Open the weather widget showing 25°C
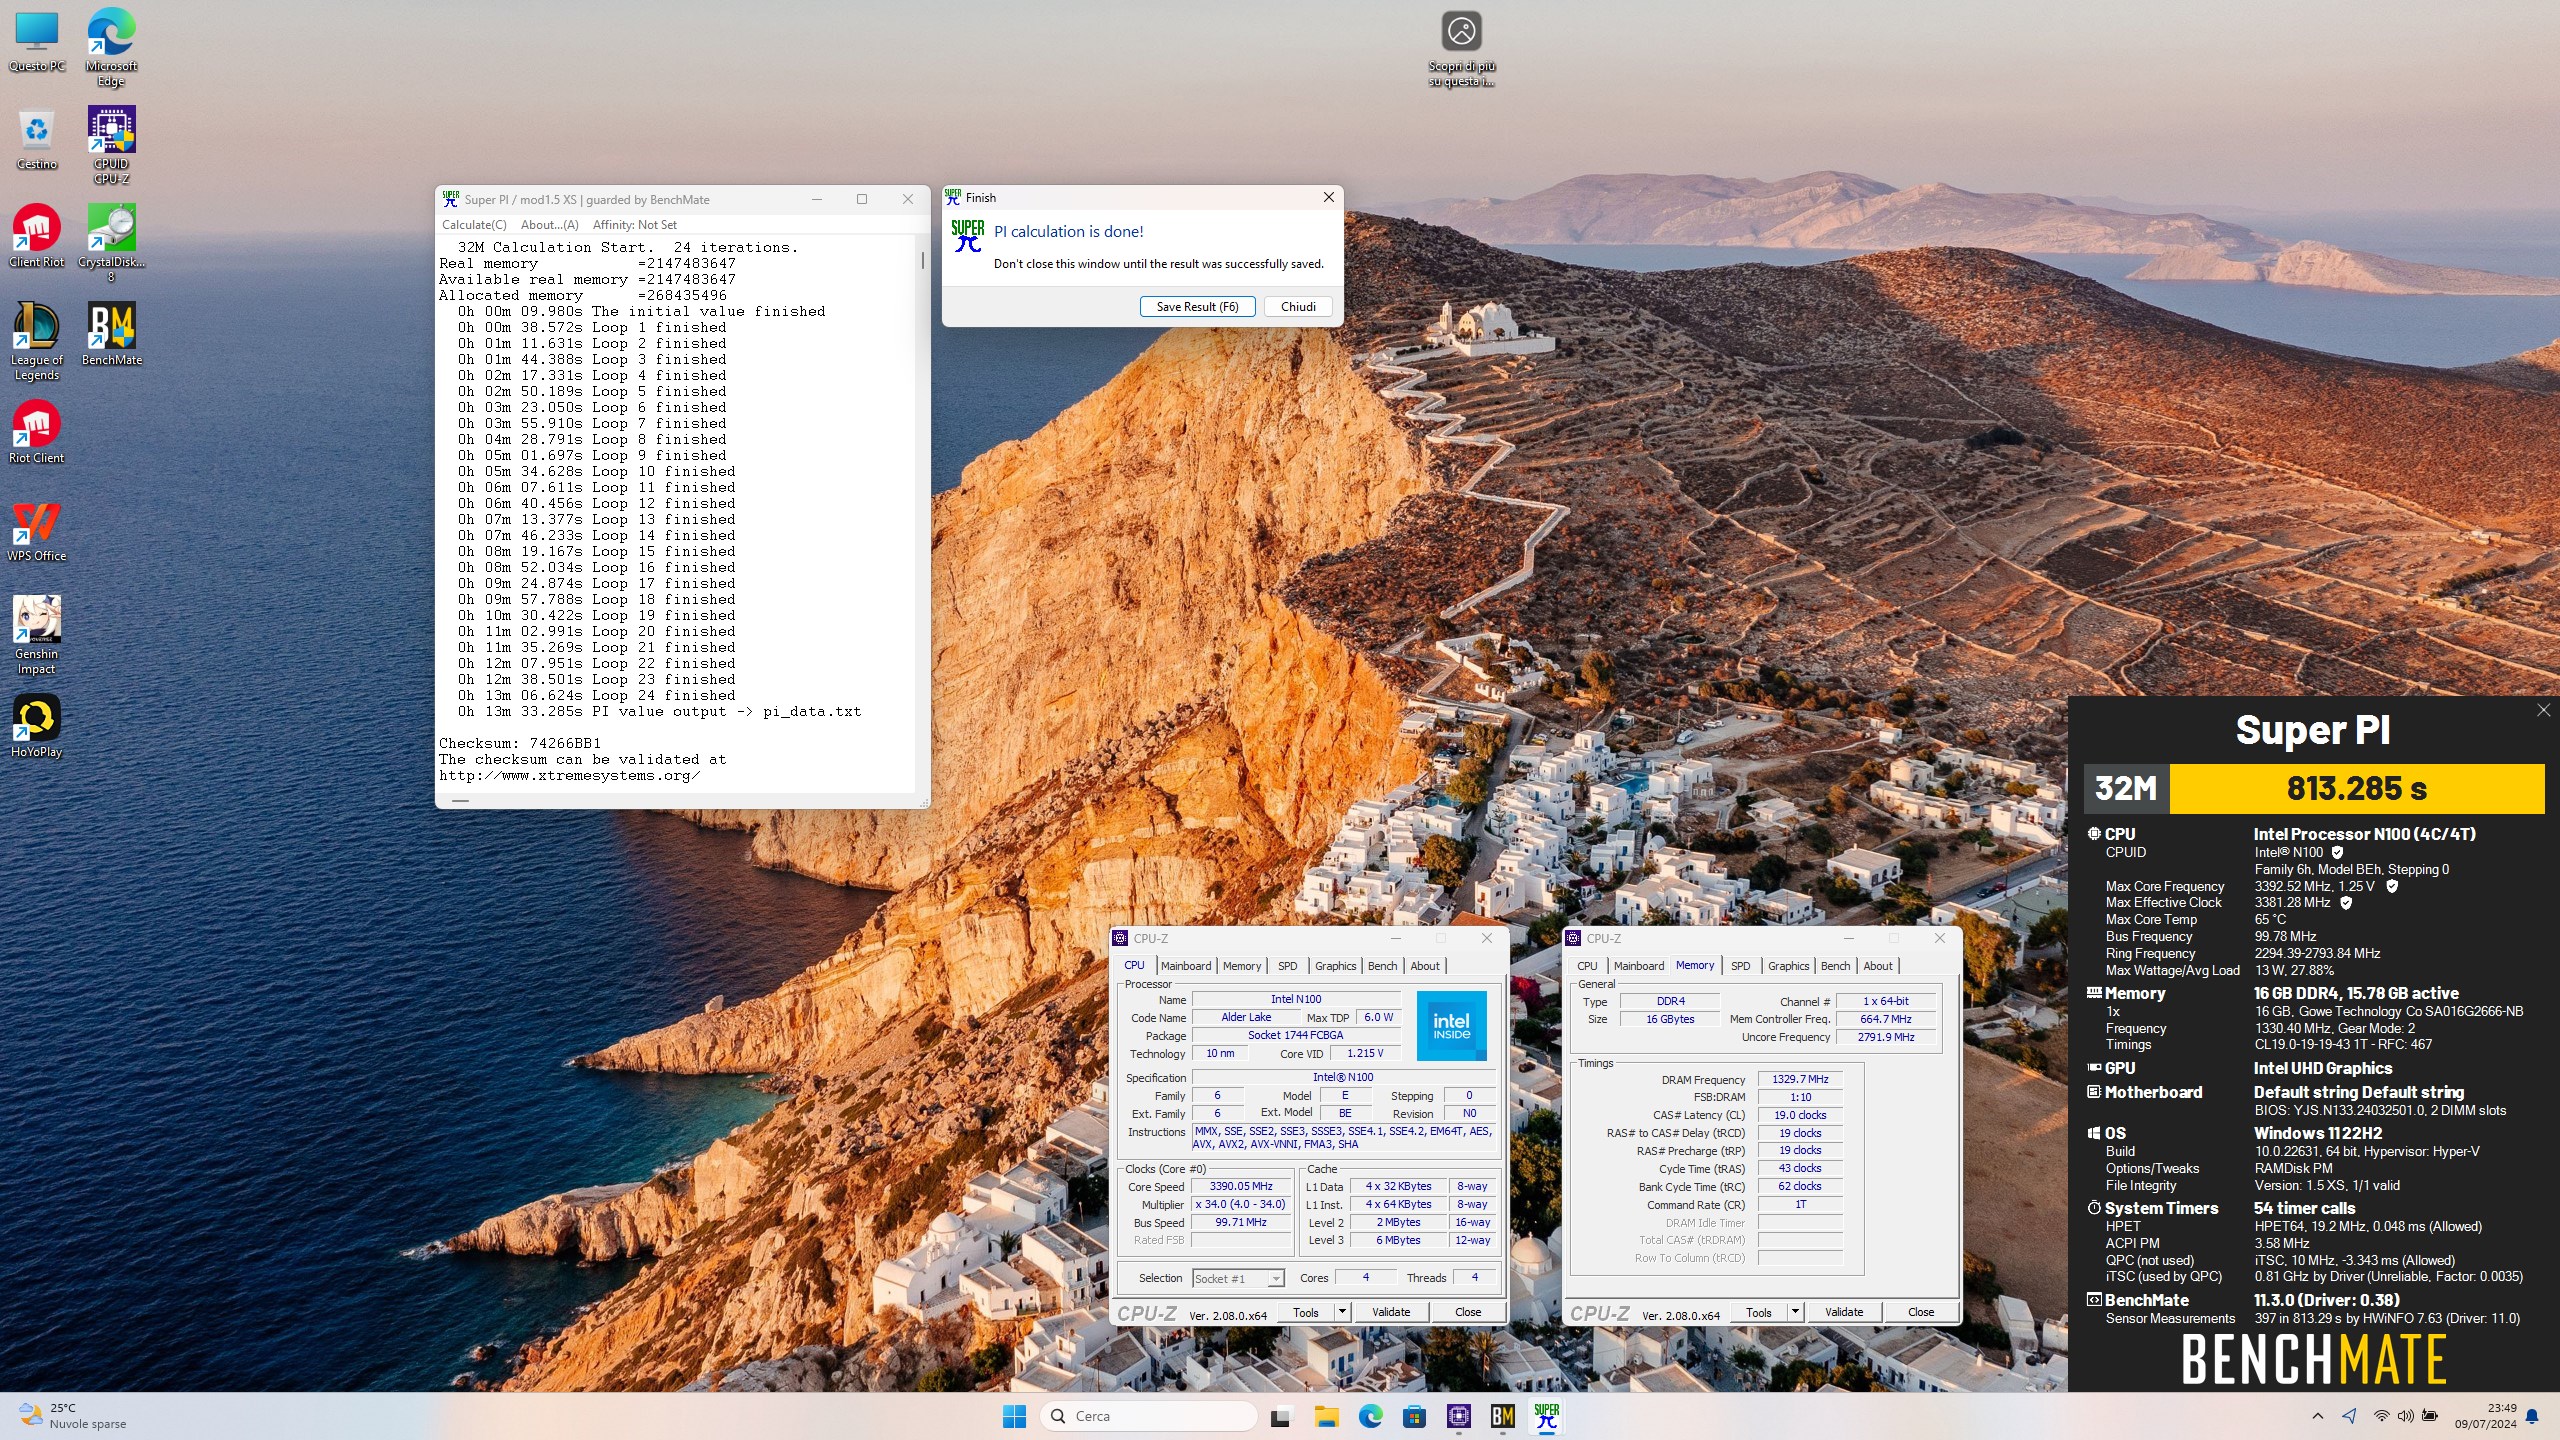Image resolution: width=2560 pixels, height=1440 pixels. click(x=72, y=1416)
